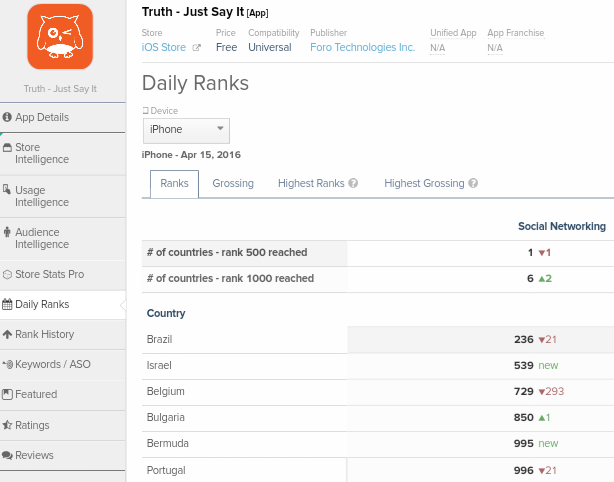
Task: Click Brazil's rank value 236
Action: pyautogui.click(x=524, y=339)
